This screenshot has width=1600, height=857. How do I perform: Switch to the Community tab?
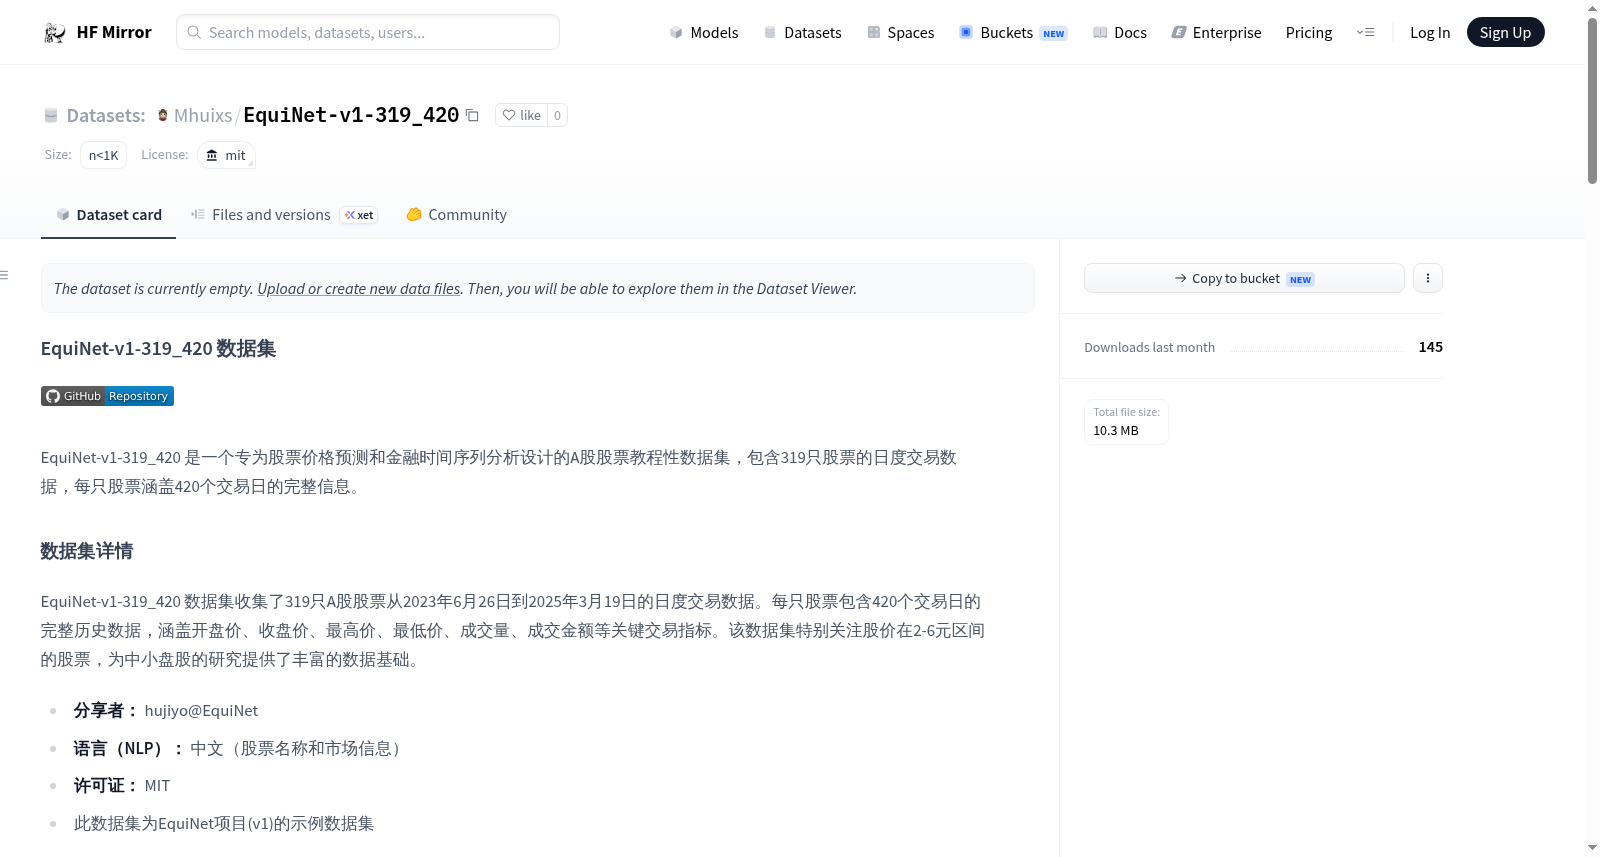[x=456, y=215]
